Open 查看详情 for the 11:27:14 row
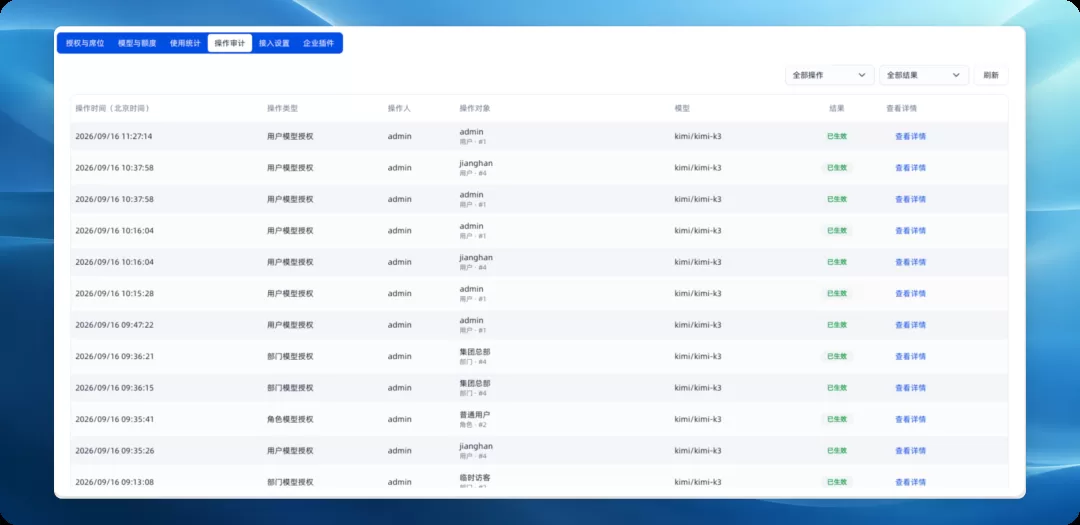Screen dimensions: 1080x525 click(910, 136)
